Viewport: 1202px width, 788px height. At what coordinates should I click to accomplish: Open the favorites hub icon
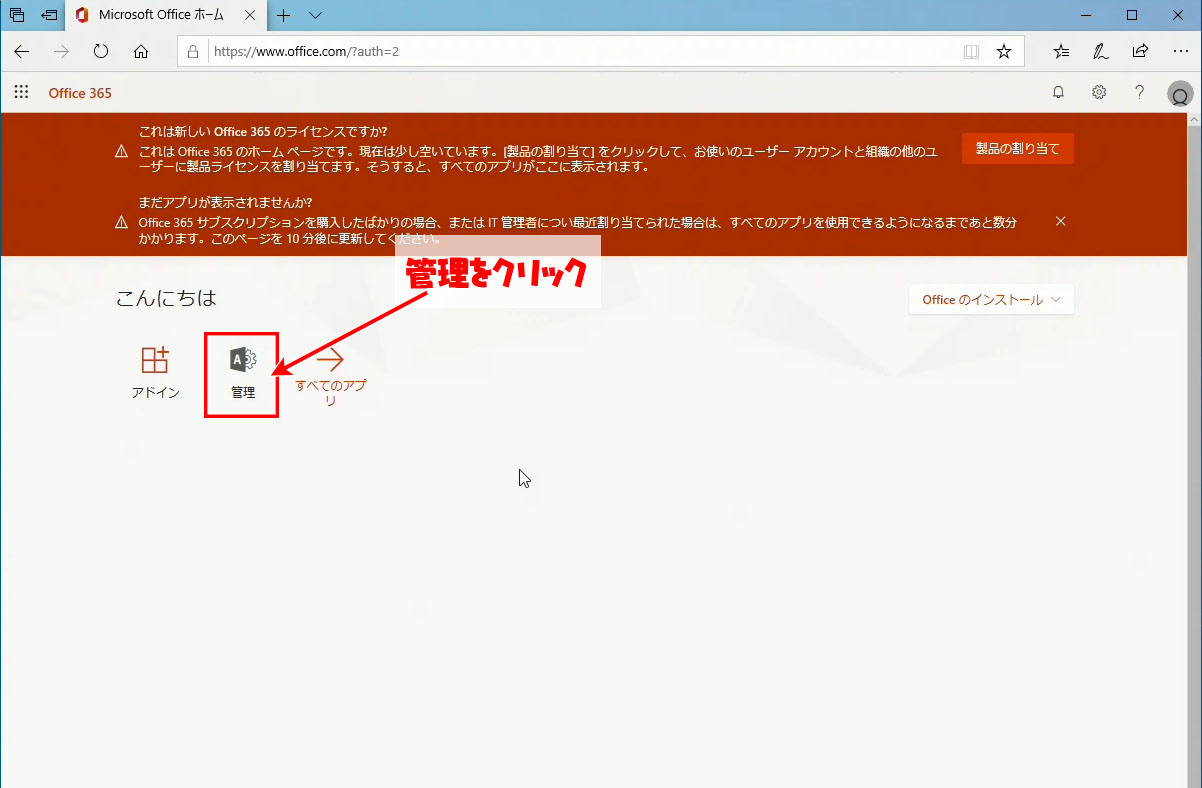[x=1061, y=51]
